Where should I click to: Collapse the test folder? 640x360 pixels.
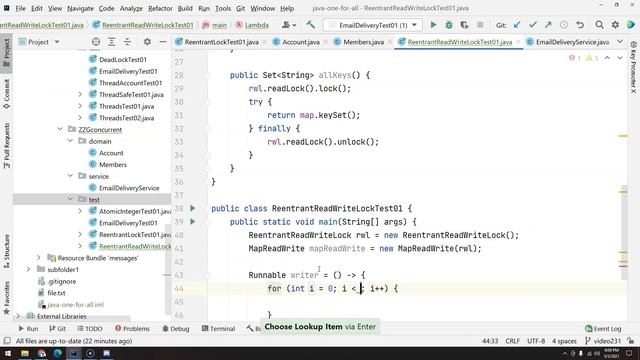pos(70,199)
